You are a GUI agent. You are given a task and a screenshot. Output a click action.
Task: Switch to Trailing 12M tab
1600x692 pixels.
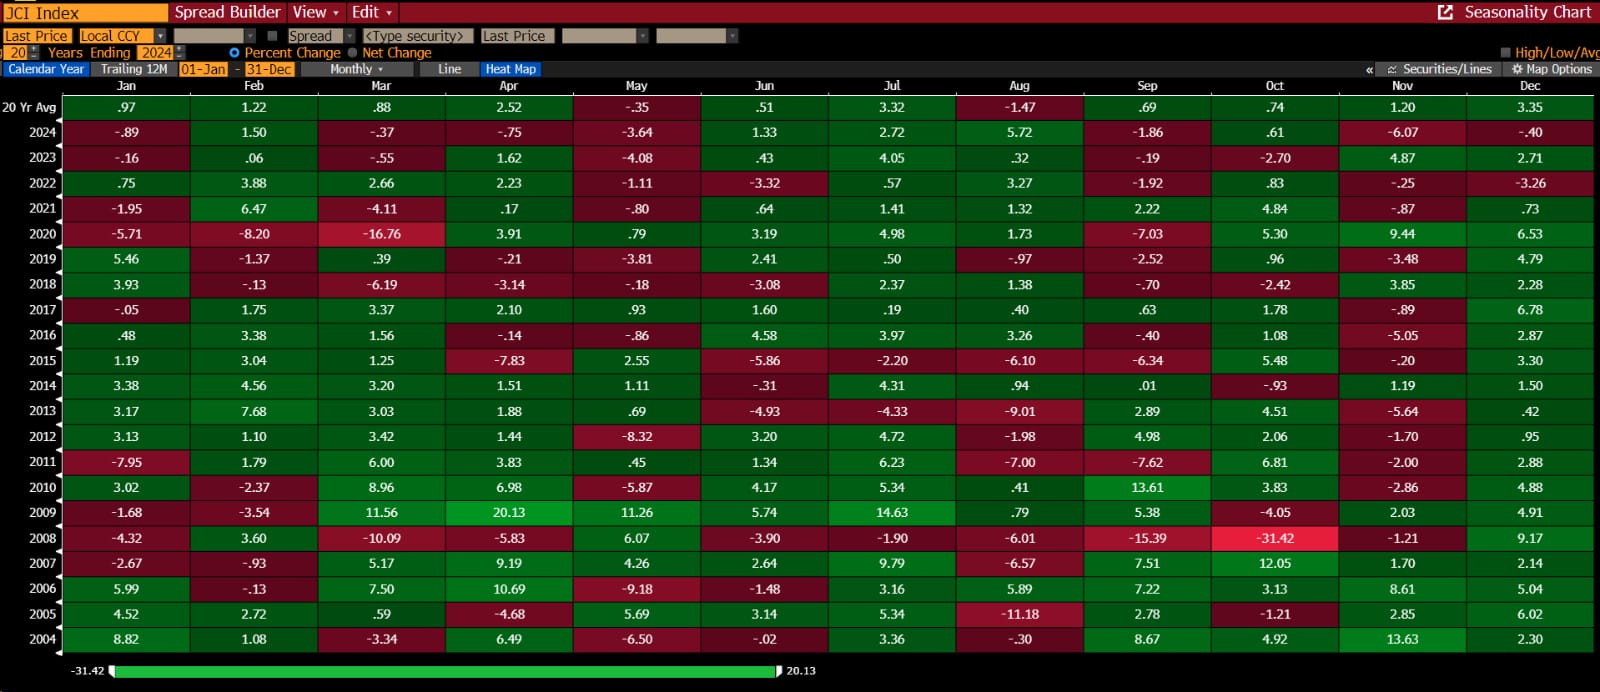[x=134, y=69]
